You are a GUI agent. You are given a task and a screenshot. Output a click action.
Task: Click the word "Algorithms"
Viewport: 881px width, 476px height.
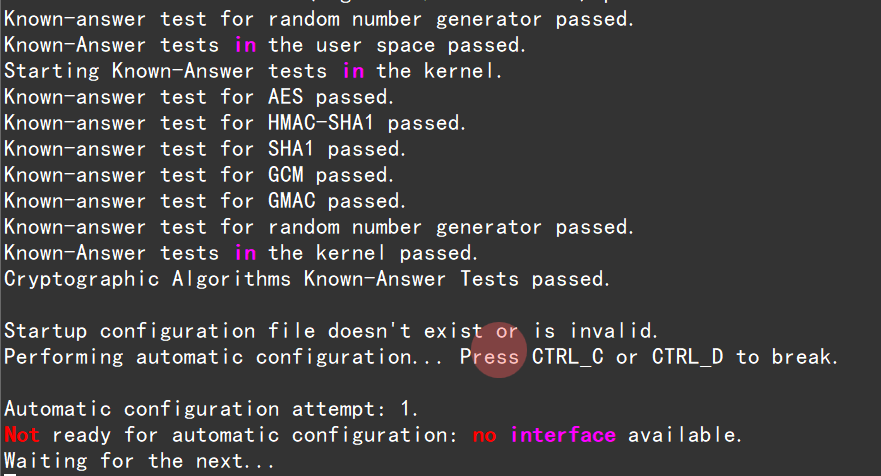coord(226,279)
